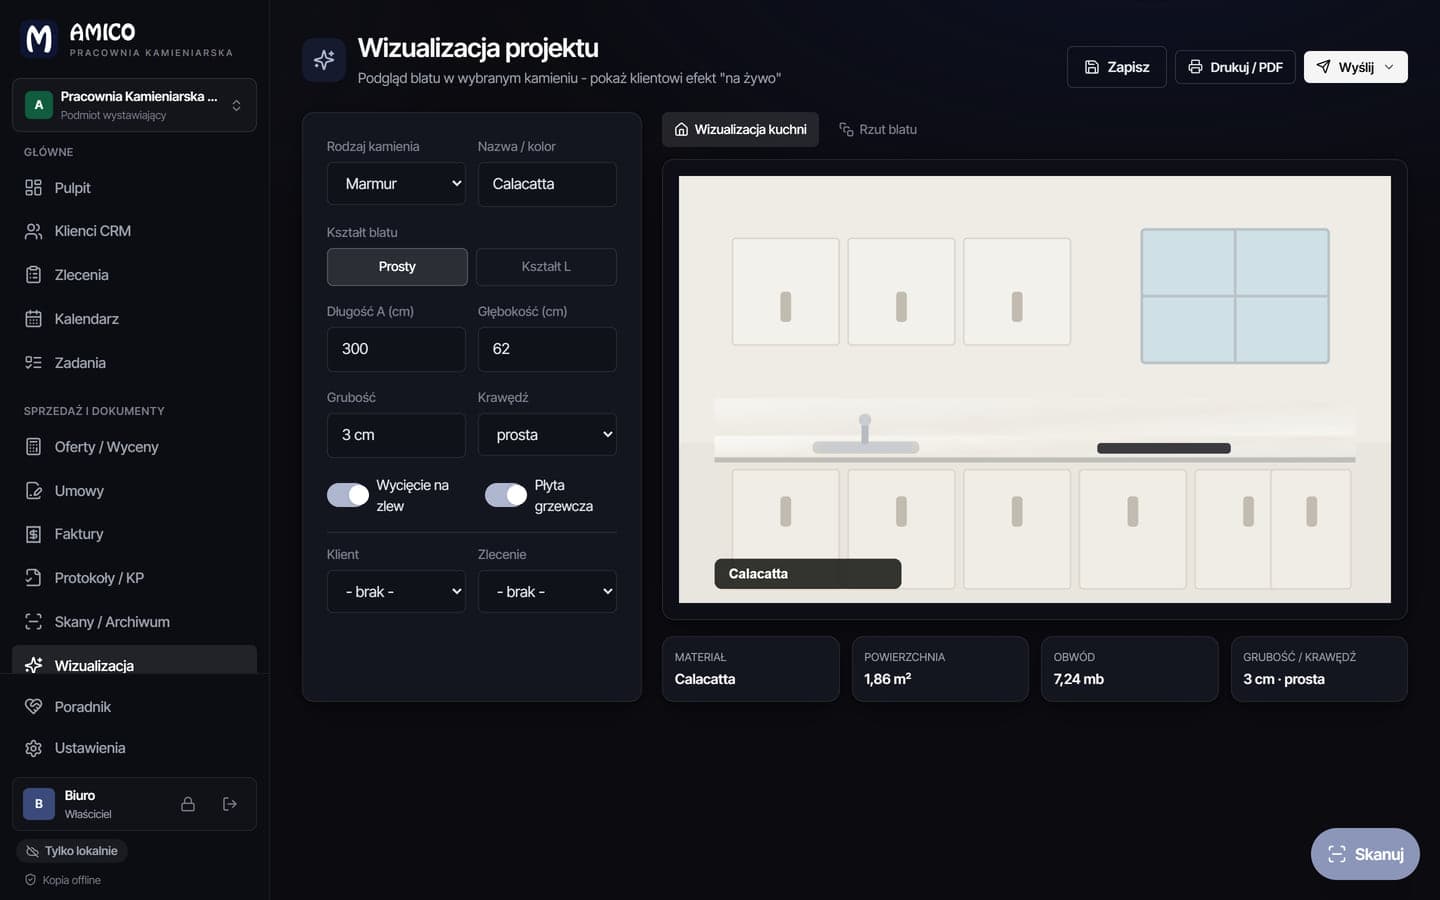This screenshot has width=1440, height=900.
Task: Click the Skany / Archiwum scan icon
Action: click(x=33, y=622)
